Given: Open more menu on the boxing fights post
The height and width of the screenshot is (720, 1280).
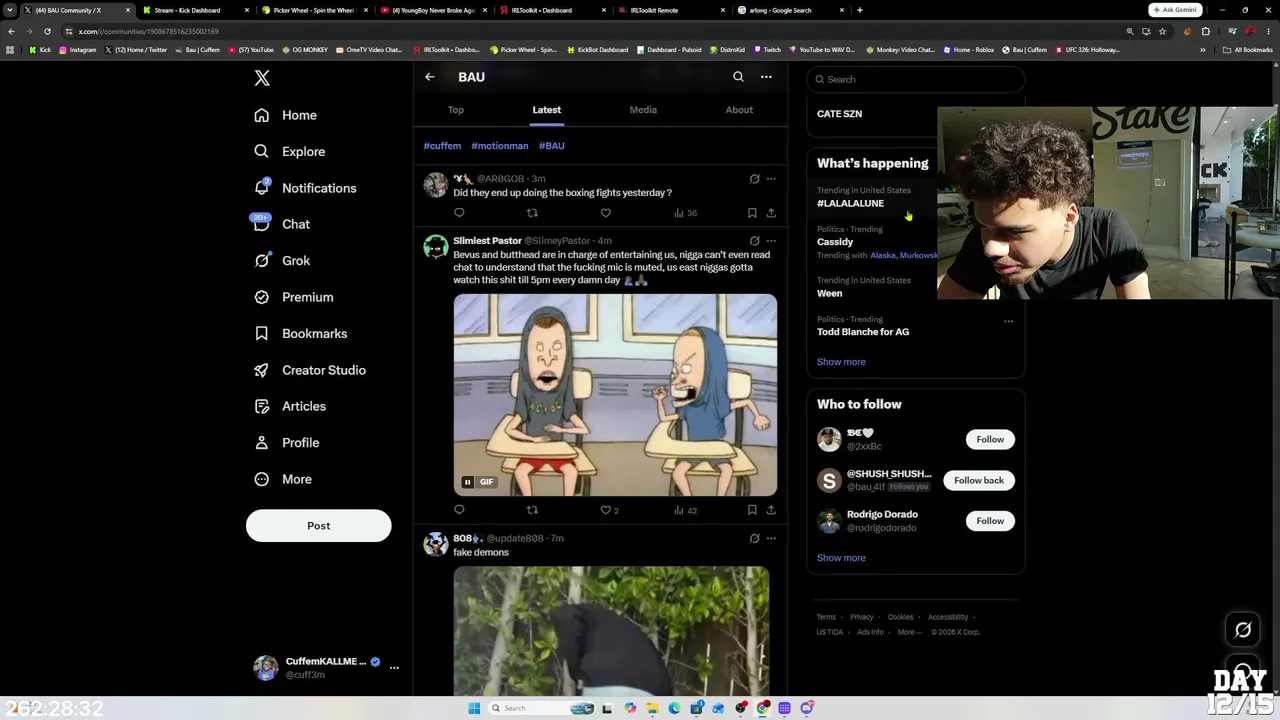Looking at the screenshot, I should point(771,179).
